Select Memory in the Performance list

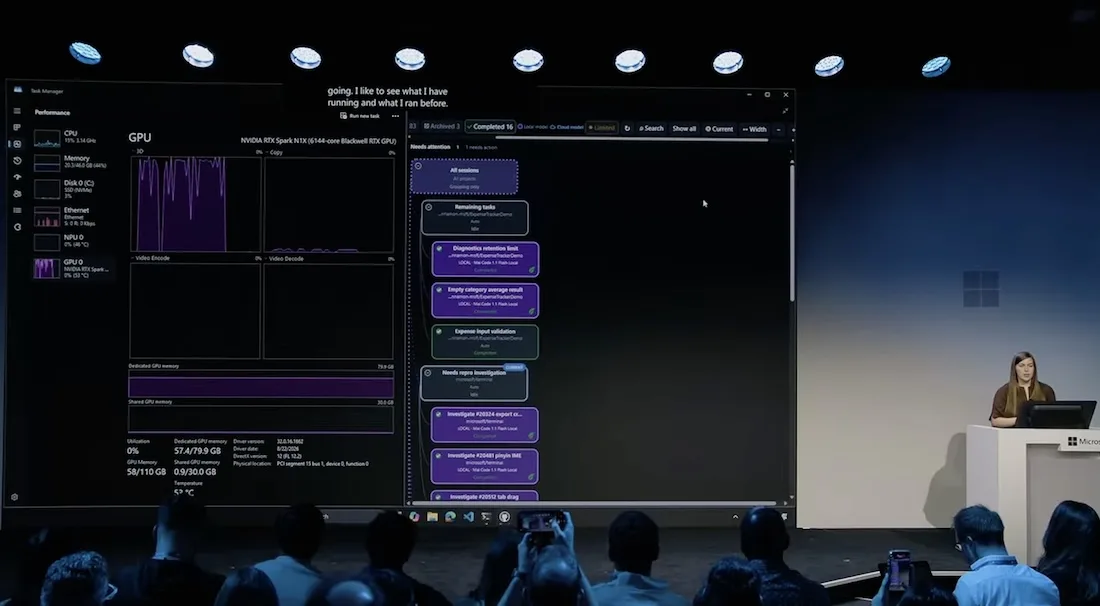(x=73, y=163)
